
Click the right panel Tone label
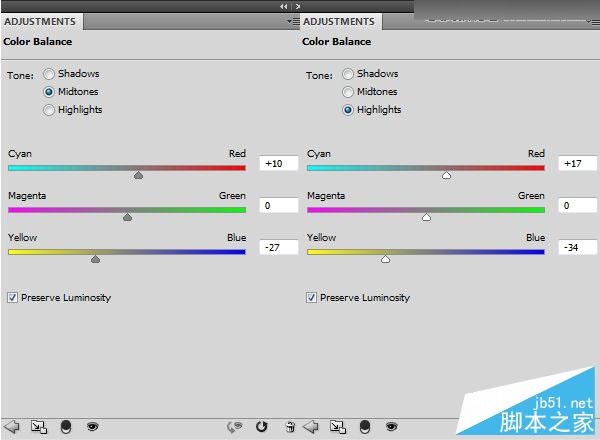tap(319, 75)
